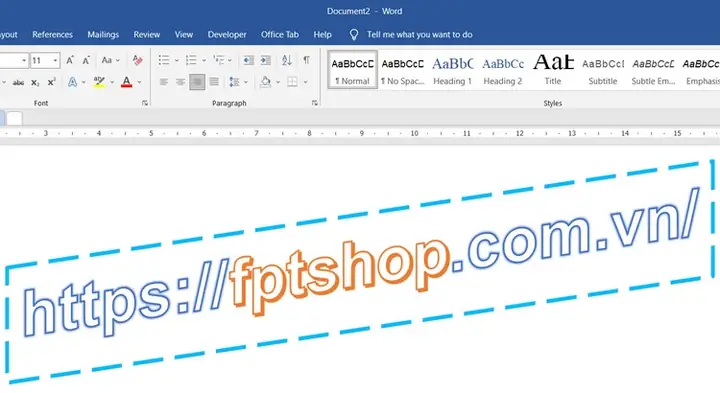Start a bulleted list

click(164, 60)
